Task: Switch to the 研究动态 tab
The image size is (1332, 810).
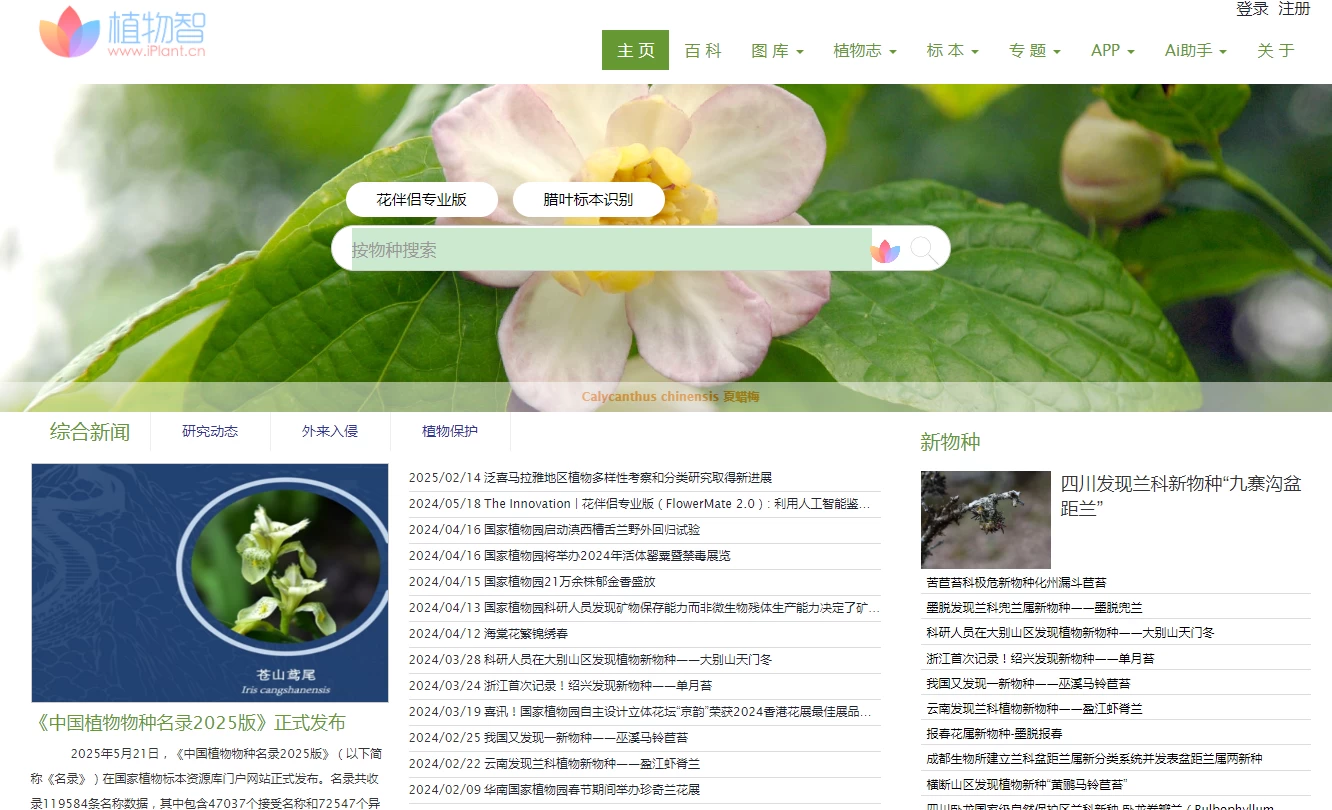Action: coord(210,431)
